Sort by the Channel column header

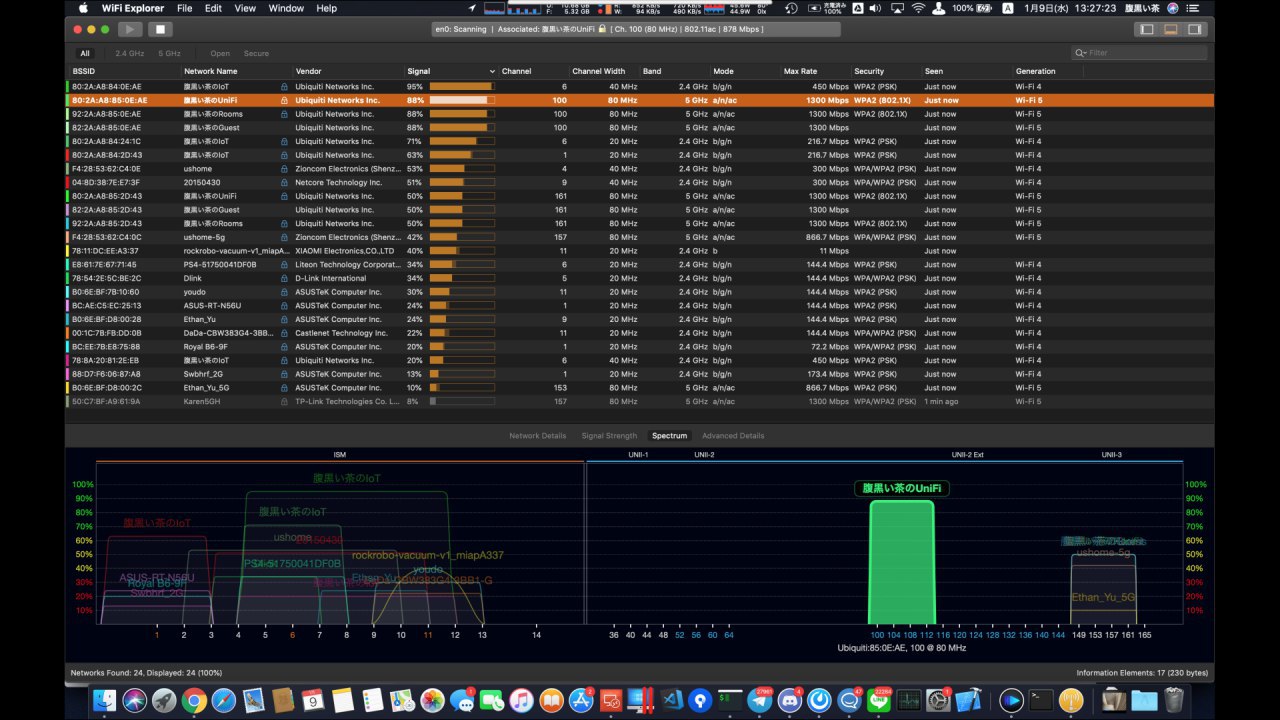[534, 71]
